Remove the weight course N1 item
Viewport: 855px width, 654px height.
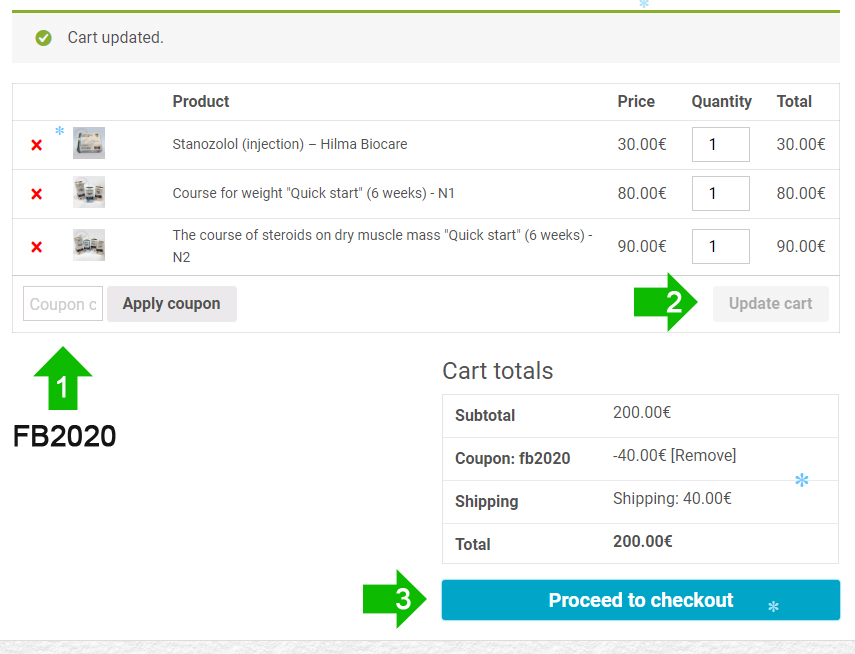click(x=37, y=194)
